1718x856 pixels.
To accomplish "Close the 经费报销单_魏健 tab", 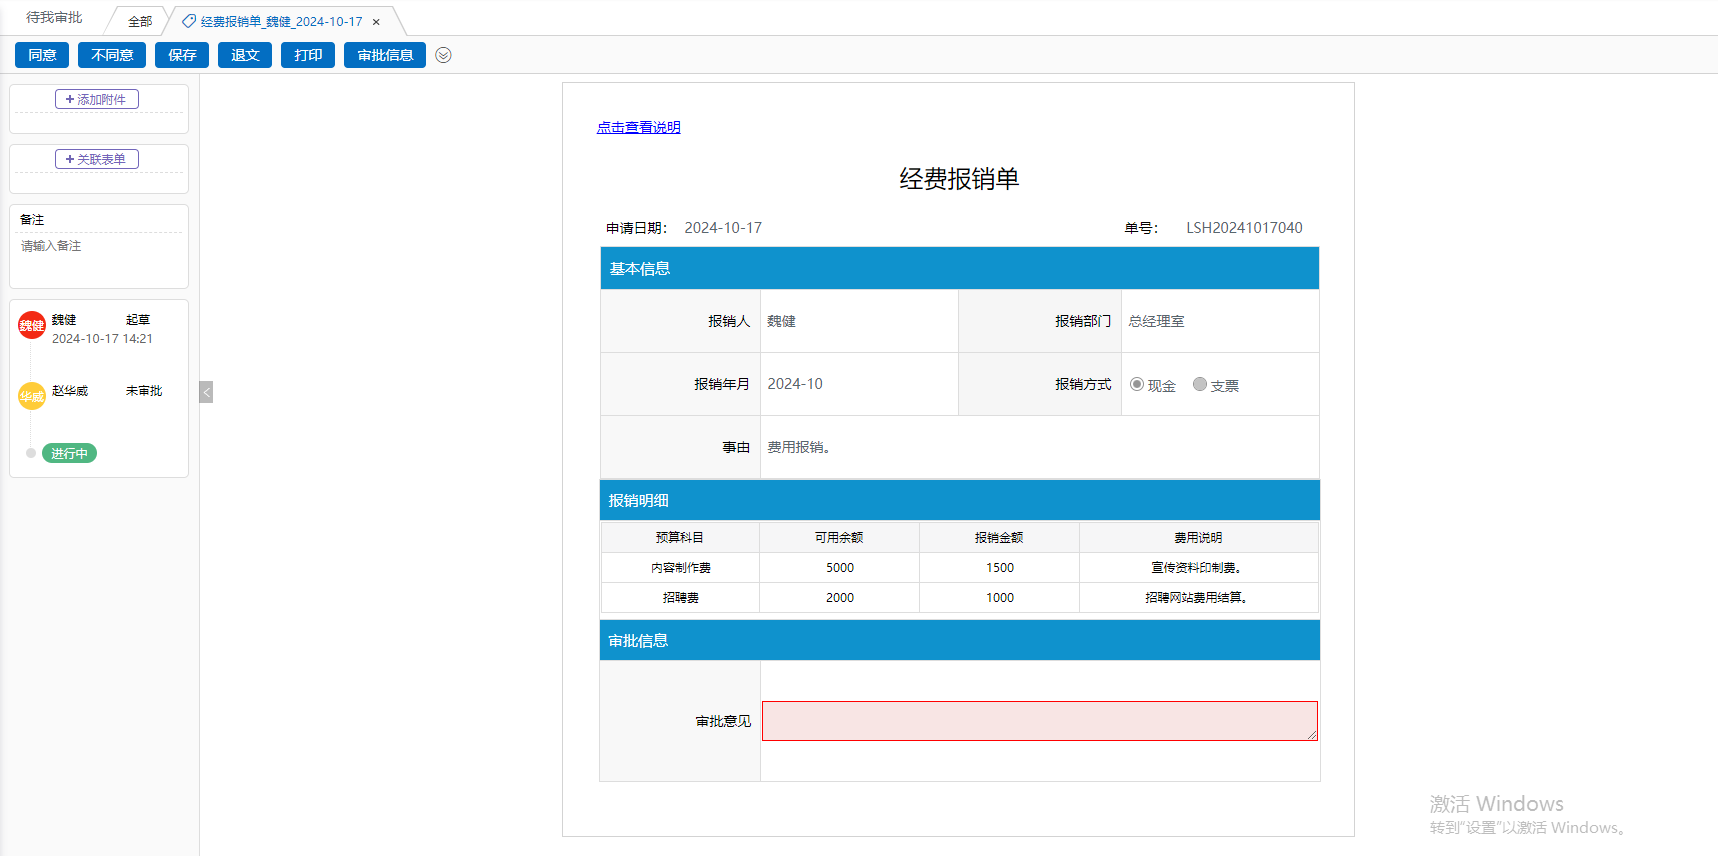I will [376, 22].
